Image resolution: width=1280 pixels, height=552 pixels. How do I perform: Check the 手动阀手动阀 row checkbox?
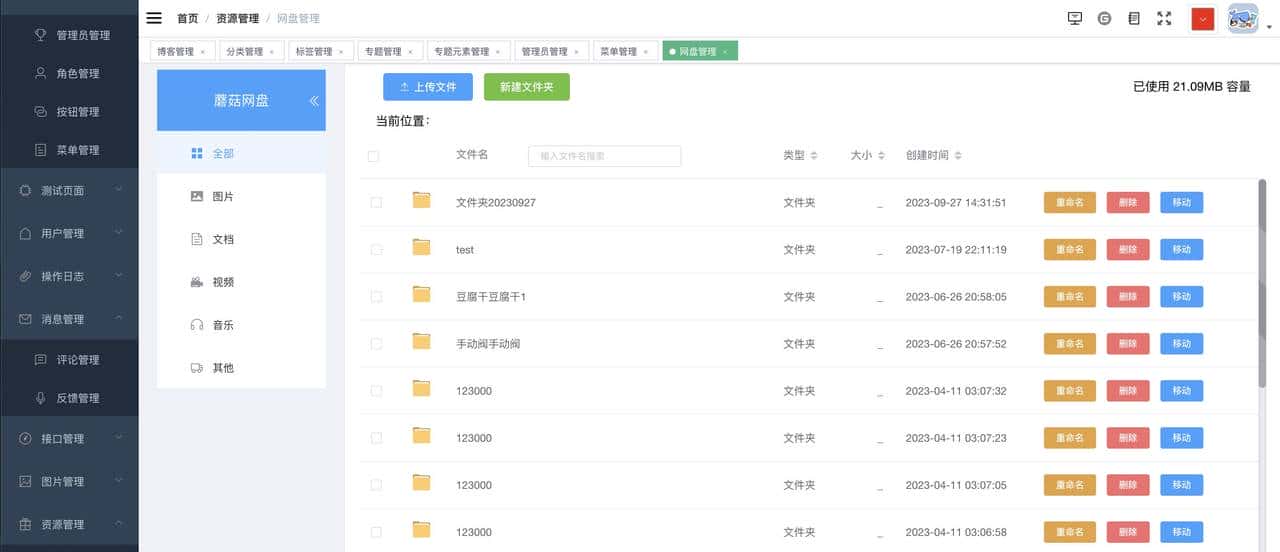tap(376, 343)
